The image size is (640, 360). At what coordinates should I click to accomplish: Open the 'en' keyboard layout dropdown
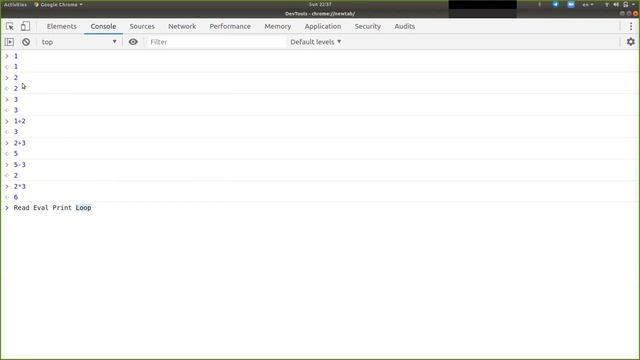(588, 4)
